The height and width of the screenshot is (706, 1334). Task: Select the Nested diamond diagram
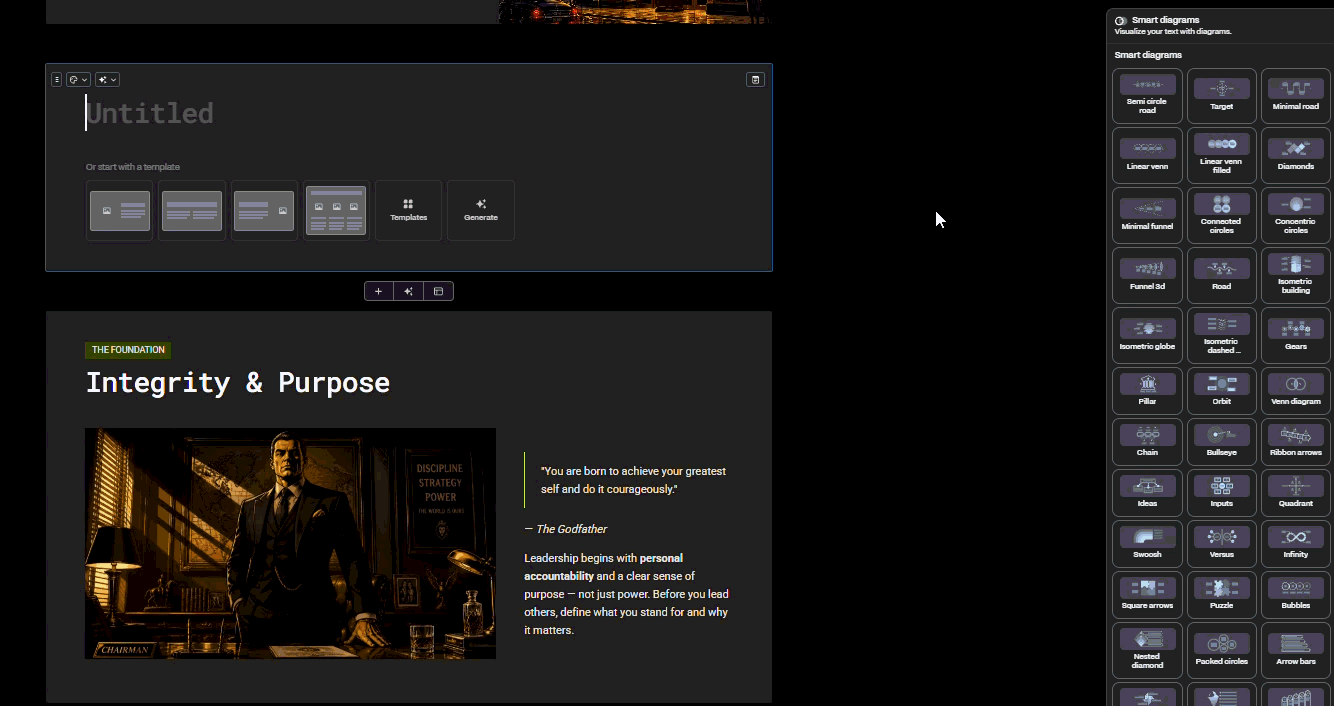tap(1147, 650)
